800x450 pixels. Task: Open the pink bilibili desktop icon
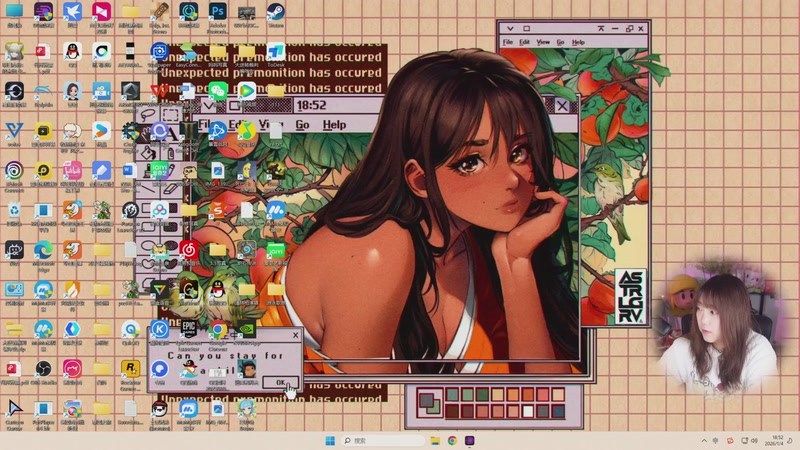coord(72,171)
